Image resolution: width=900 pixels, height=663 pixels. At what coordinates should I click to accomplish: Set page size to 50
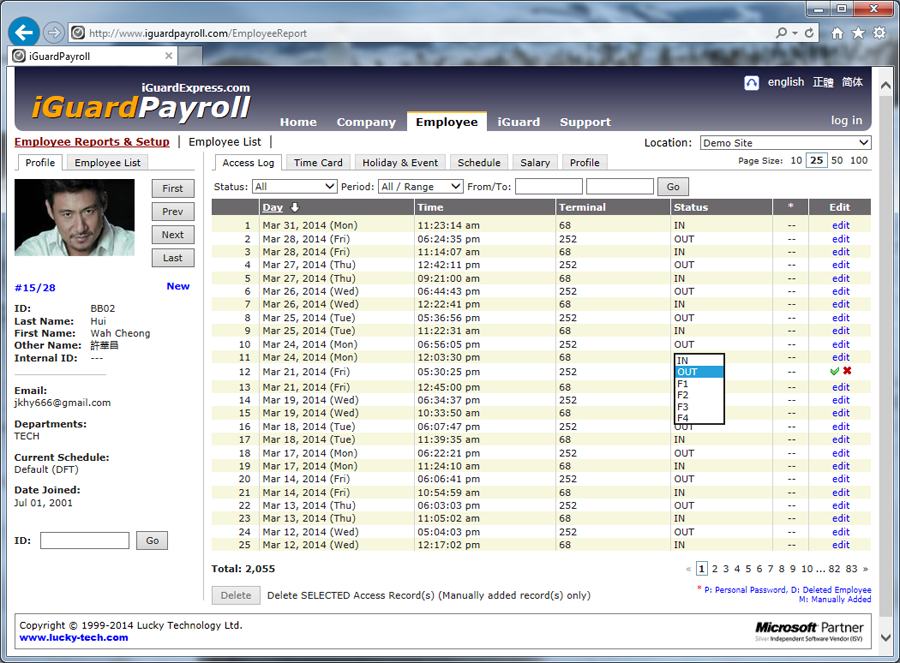tap(837, 161)
